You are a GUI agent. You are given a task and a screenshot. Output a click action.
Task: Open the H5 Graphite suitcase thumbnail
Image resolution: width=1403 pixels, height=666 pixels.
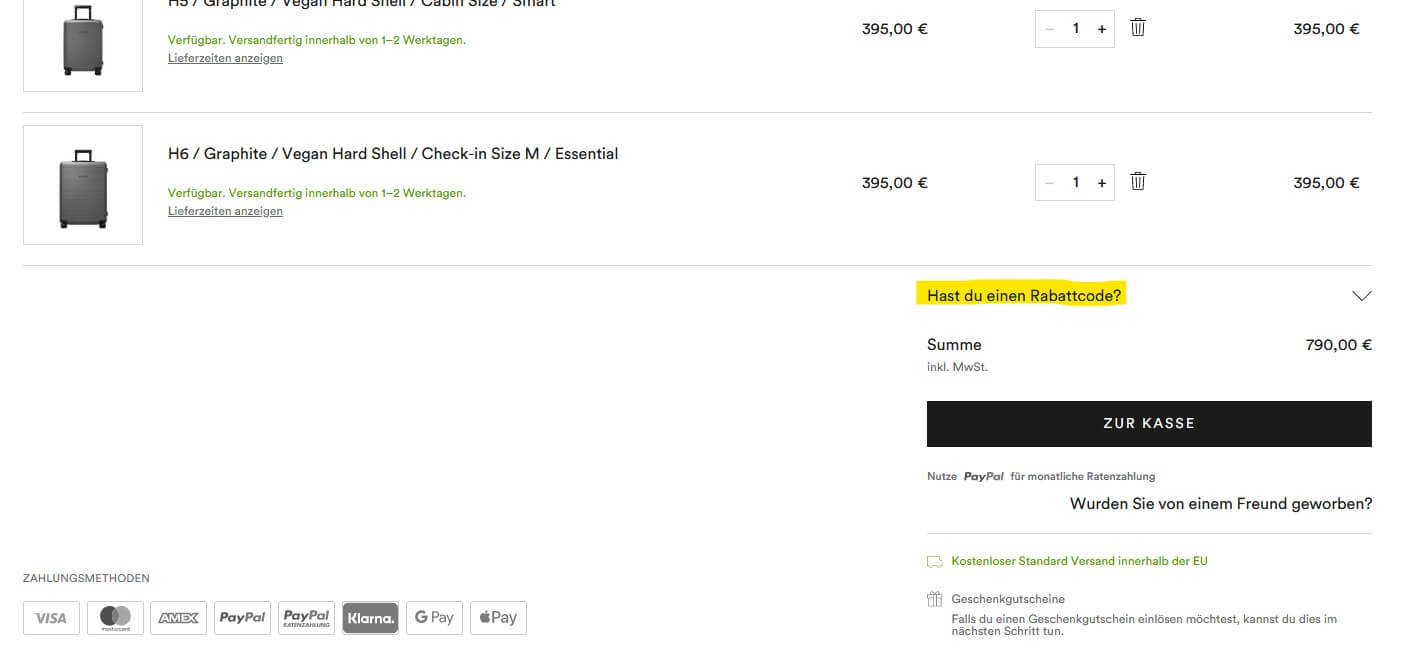tap(83, 40)
